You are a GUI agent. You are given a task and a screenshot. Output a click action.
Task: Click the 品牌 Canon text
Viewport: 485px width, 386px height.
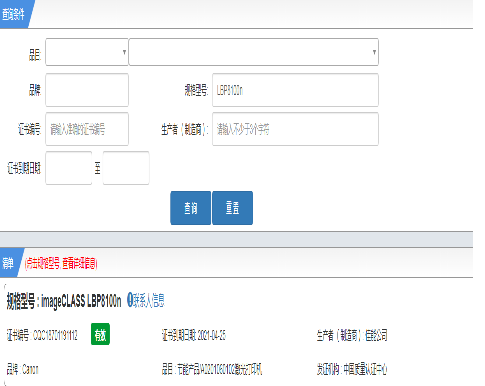tap(23, 369)
